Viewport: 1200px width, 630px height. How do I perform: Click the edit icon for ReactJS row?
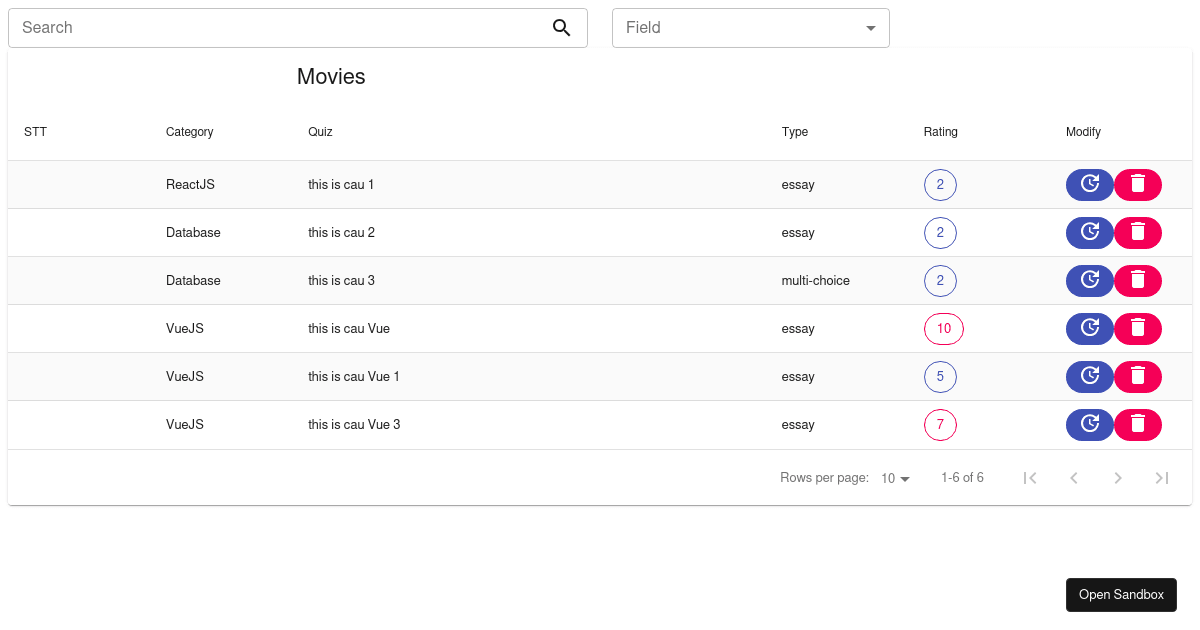1090,184
